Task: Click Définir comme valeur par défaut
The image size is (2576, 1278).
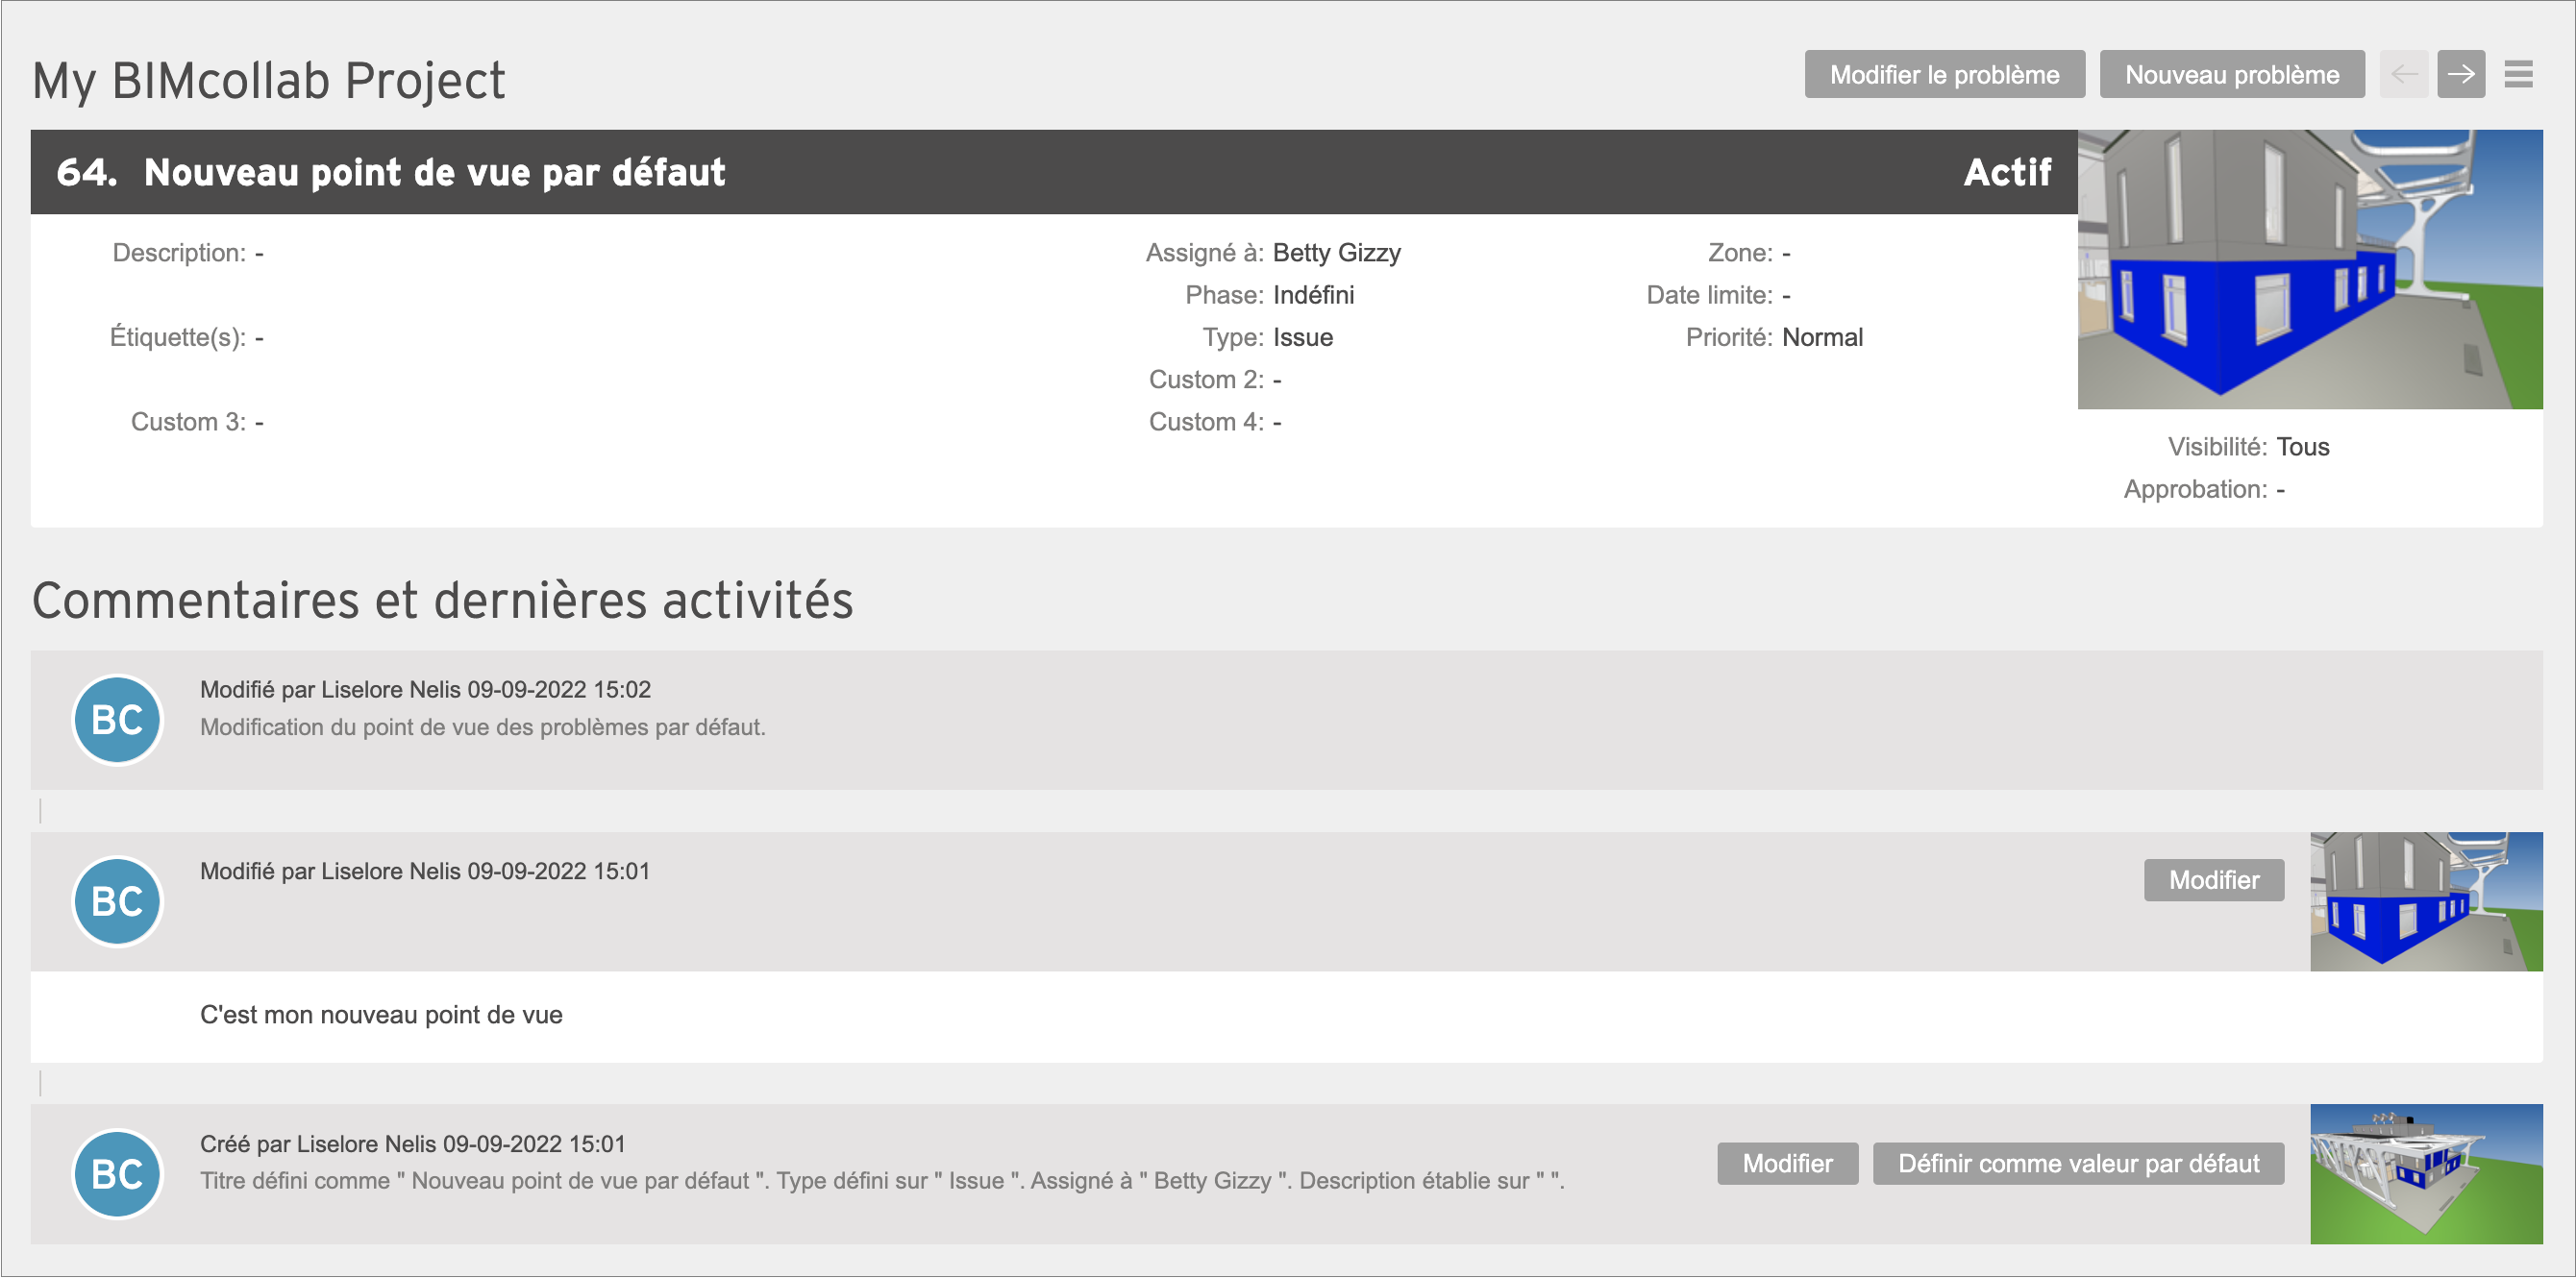Action: 2078,1164
